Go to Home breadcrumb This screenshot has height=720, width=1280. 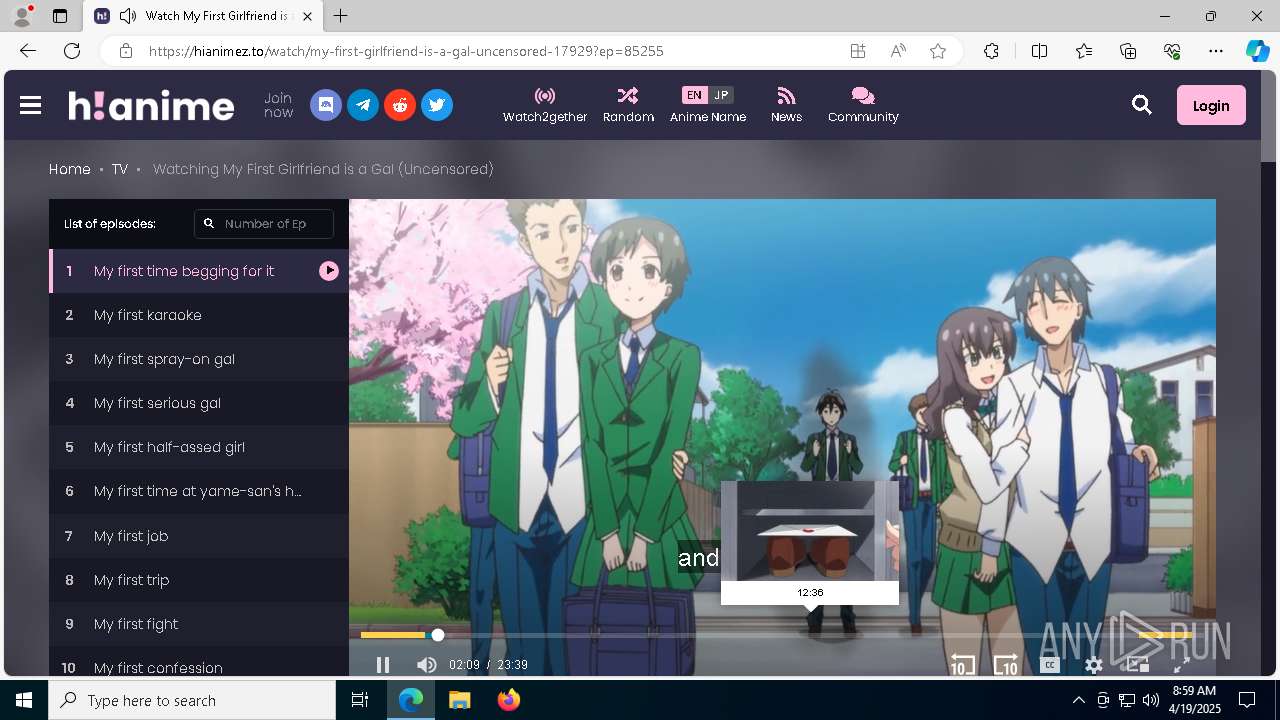click(70, 169)
